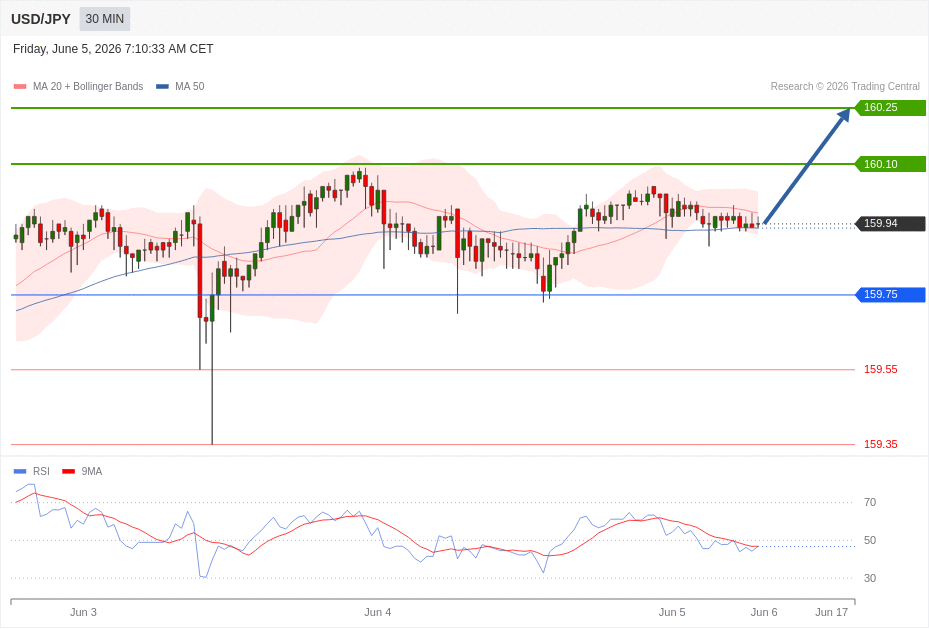Click the USD/JPY symbol title
This screenshot has width=929, height=629.
coord(41,19)
